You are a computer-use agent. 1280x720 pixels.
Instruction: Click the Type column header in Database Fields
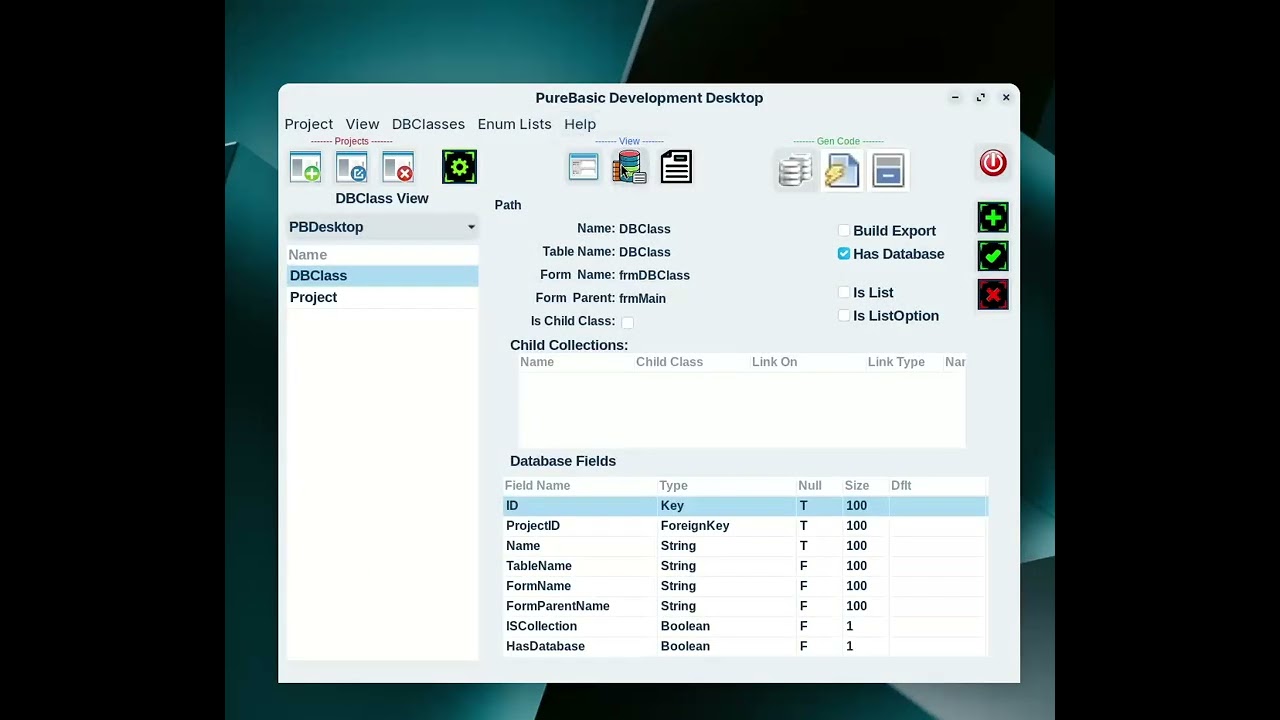pyautogui.click(x=726, y=486)
